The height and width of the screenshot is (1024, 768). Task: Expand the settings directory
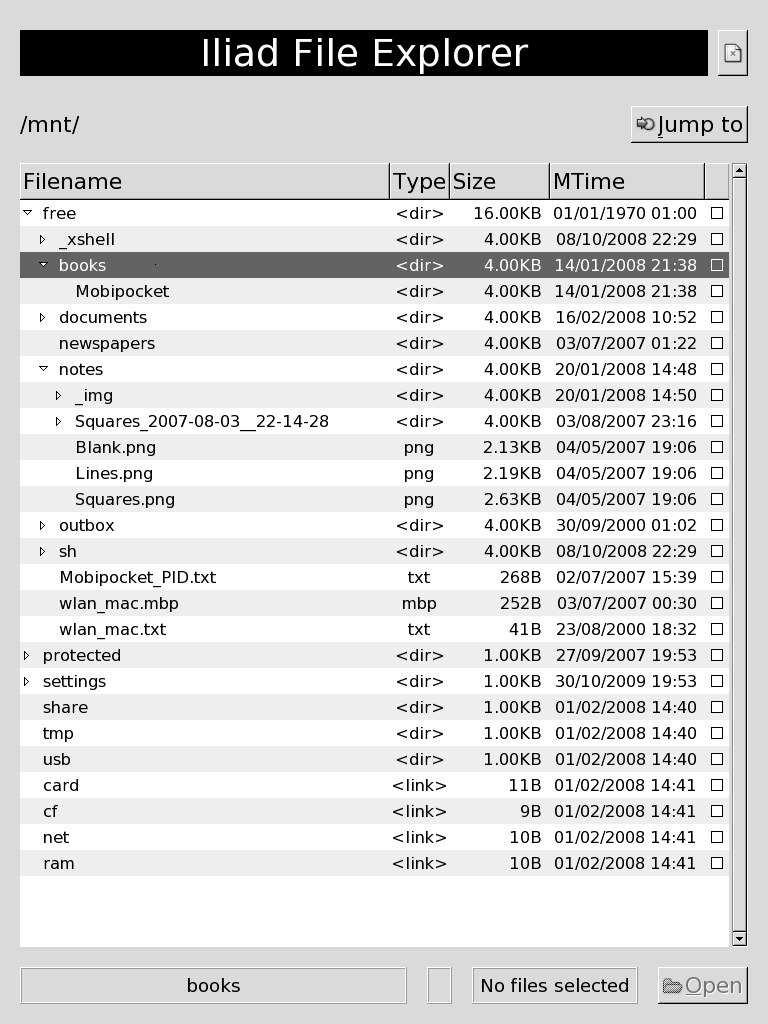pyautogui.click(x=28, y=682)
